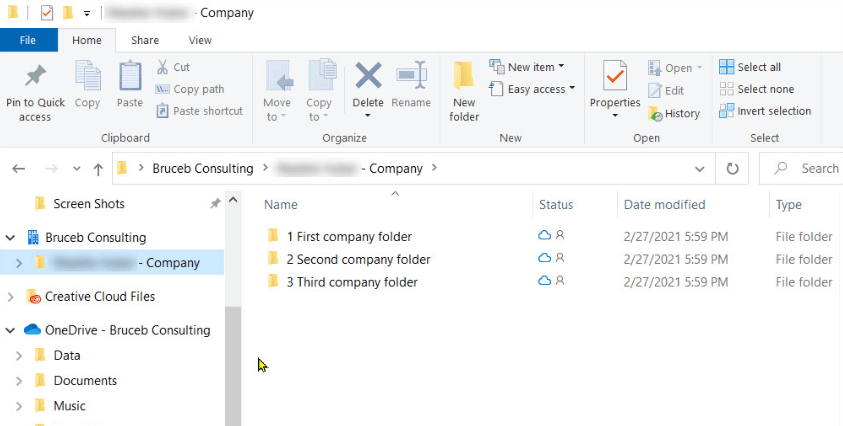Create a New folder from ribbon

coord(464,77)
